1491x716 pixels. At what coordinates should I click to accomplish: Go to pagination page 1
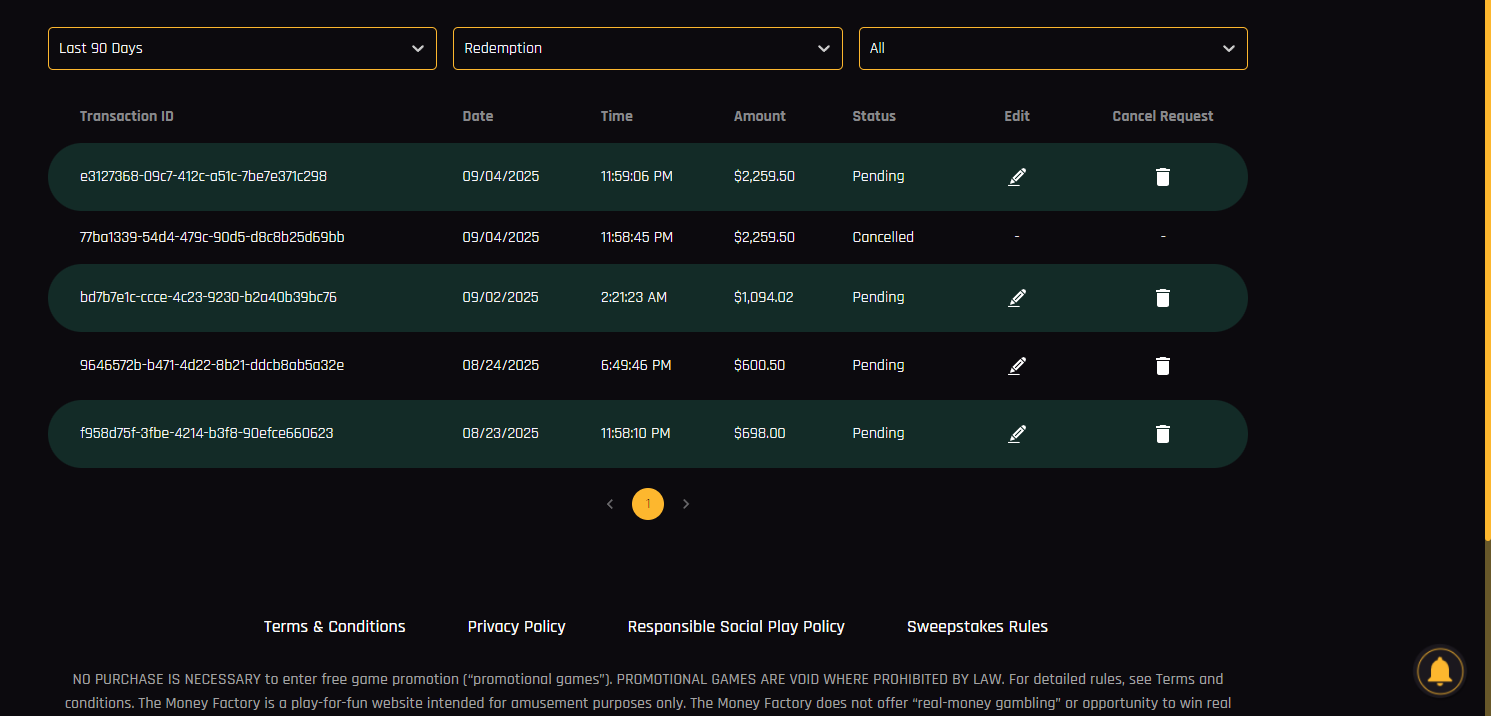click(x=648, y=504)
